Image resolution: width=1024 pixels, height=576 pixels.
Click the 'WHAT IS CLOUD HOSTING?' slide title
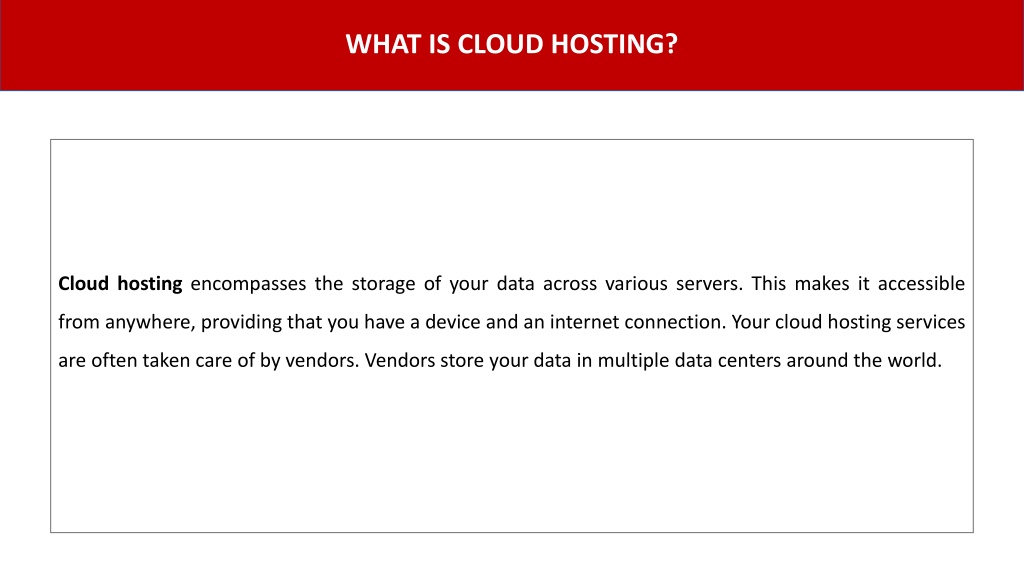coord(511,44)
